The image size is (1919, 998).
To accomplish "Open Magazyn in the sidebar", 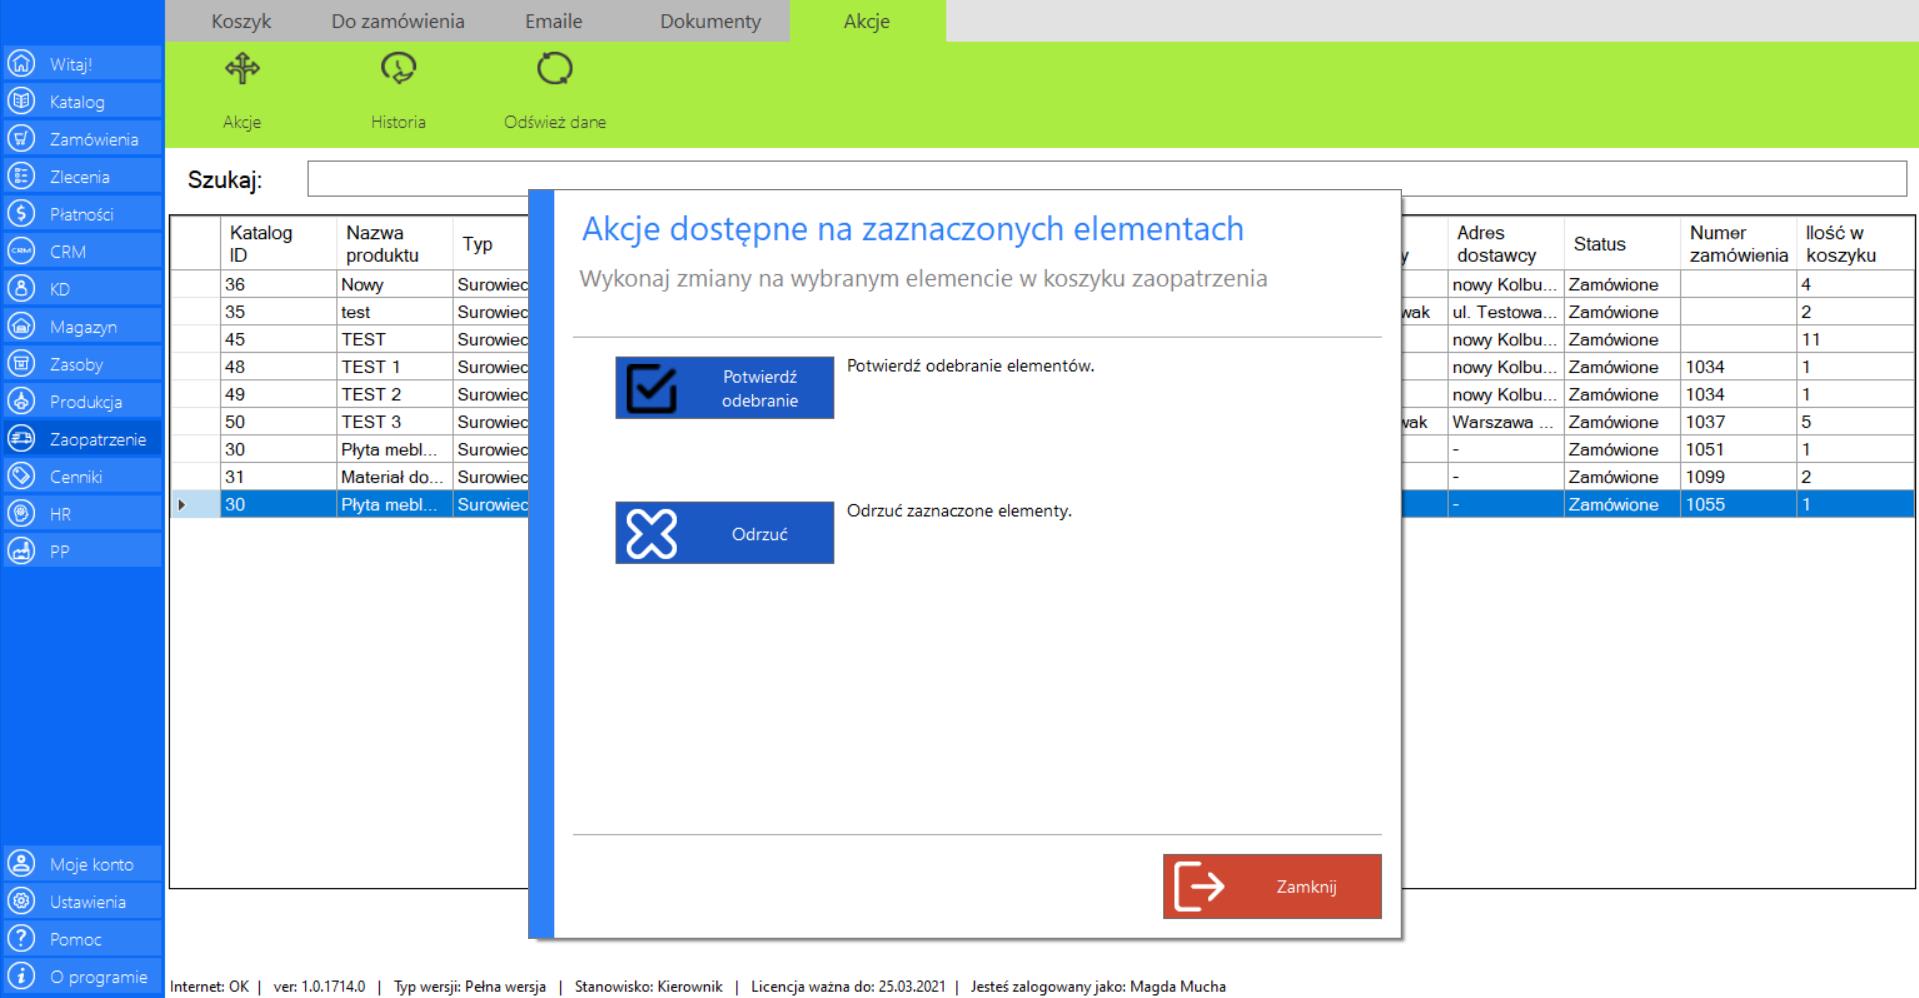I will click(x=83, y=327).
